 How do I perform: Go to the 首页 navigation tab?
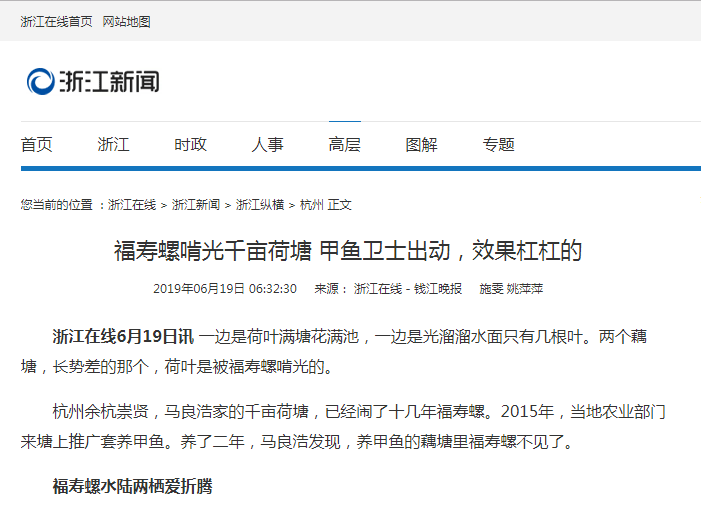(x=36, y=144)
